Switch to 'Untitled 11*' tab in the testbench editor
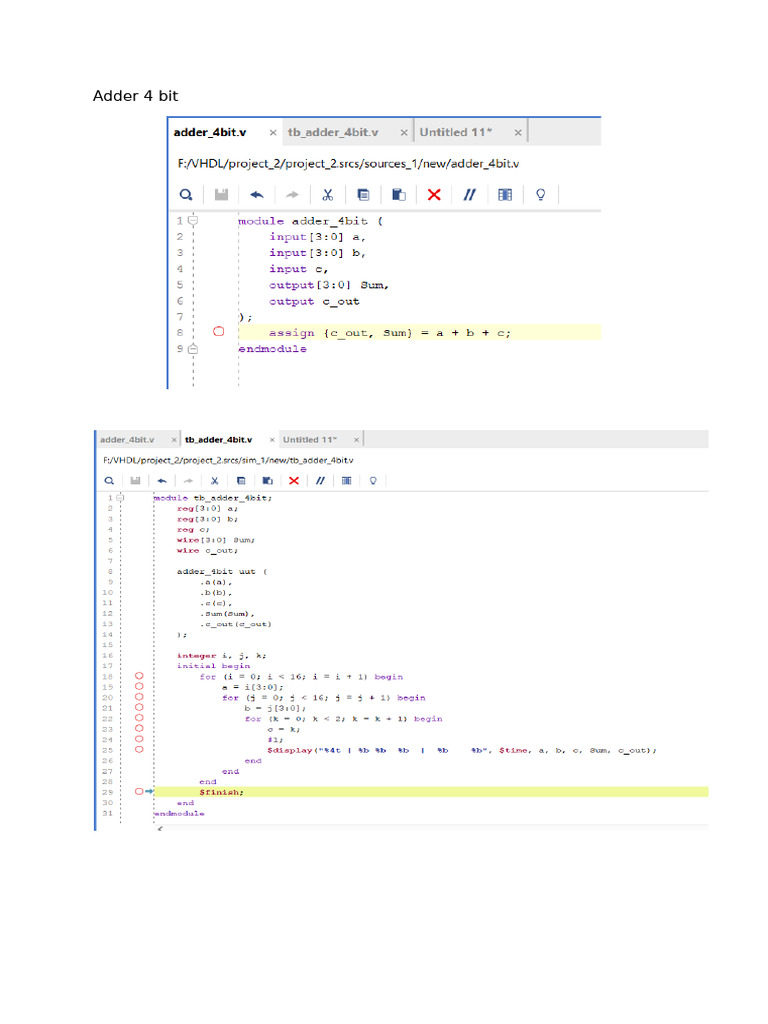 coord(310,440)
